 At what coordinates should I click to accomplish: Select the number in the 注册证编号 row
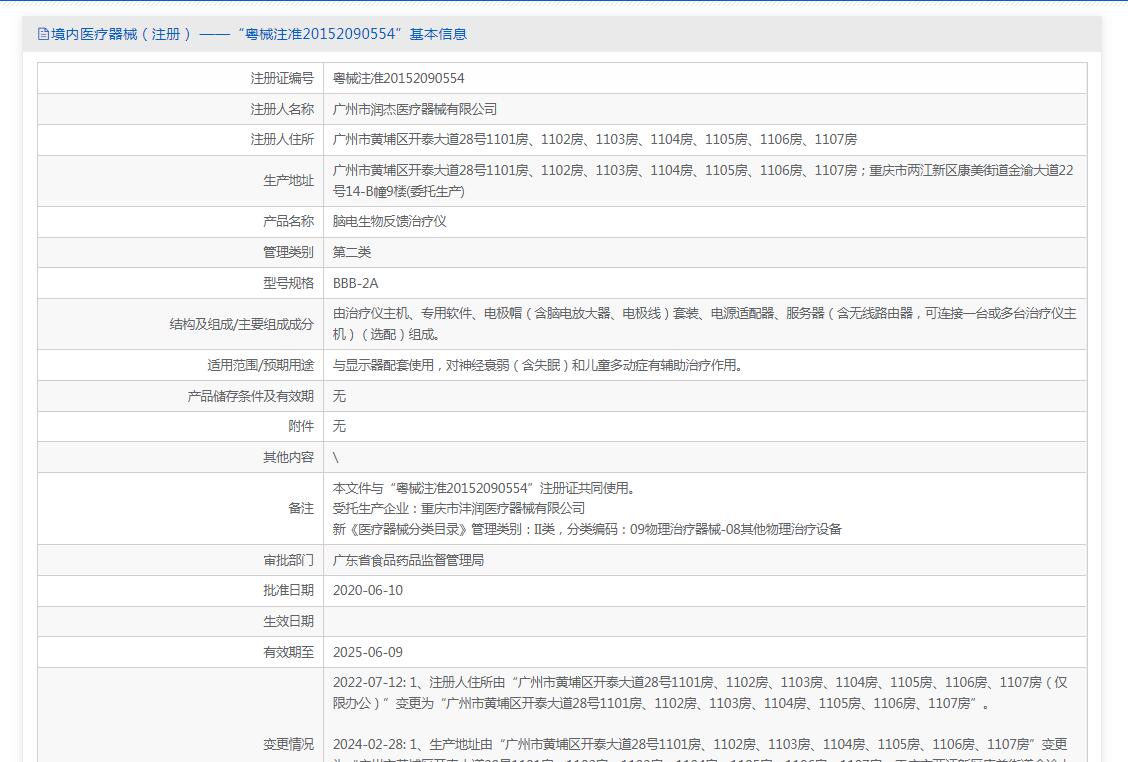coord(398,78)
